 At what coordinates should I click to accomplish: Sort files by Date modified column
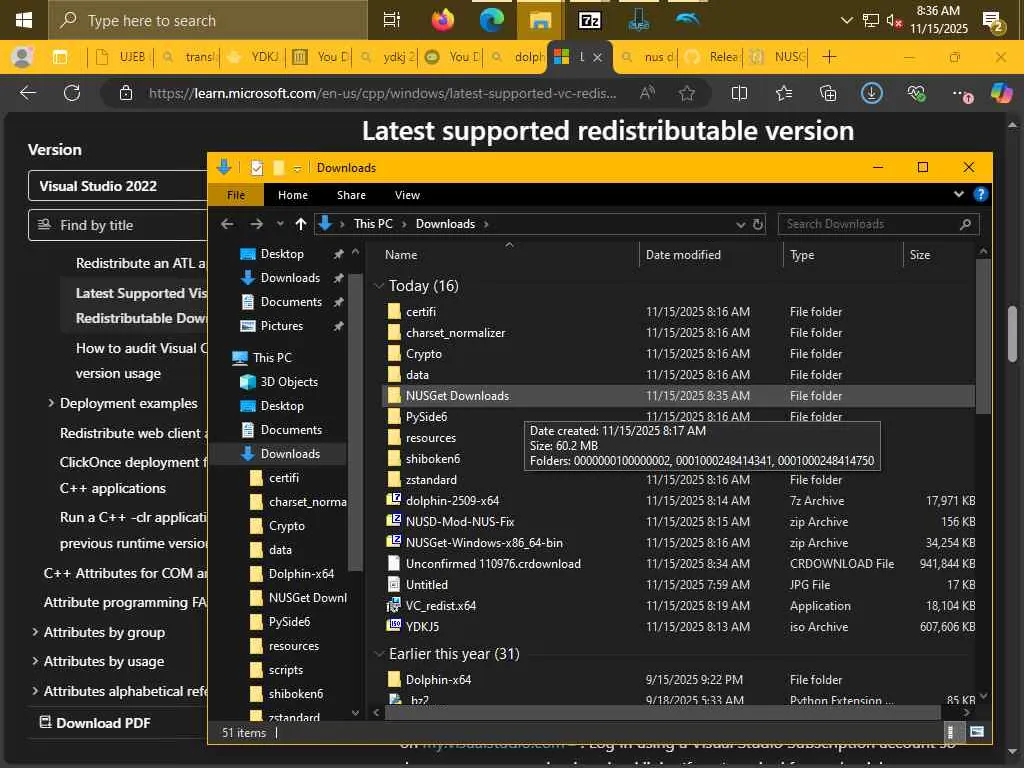click(683, 255)
